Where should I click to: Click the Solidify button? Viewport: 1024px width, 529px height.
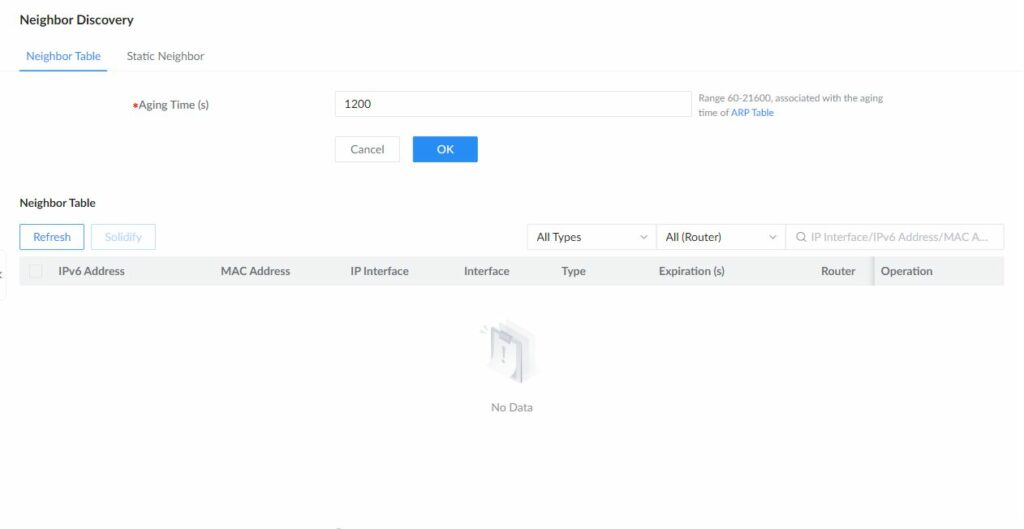pos(123,237)
